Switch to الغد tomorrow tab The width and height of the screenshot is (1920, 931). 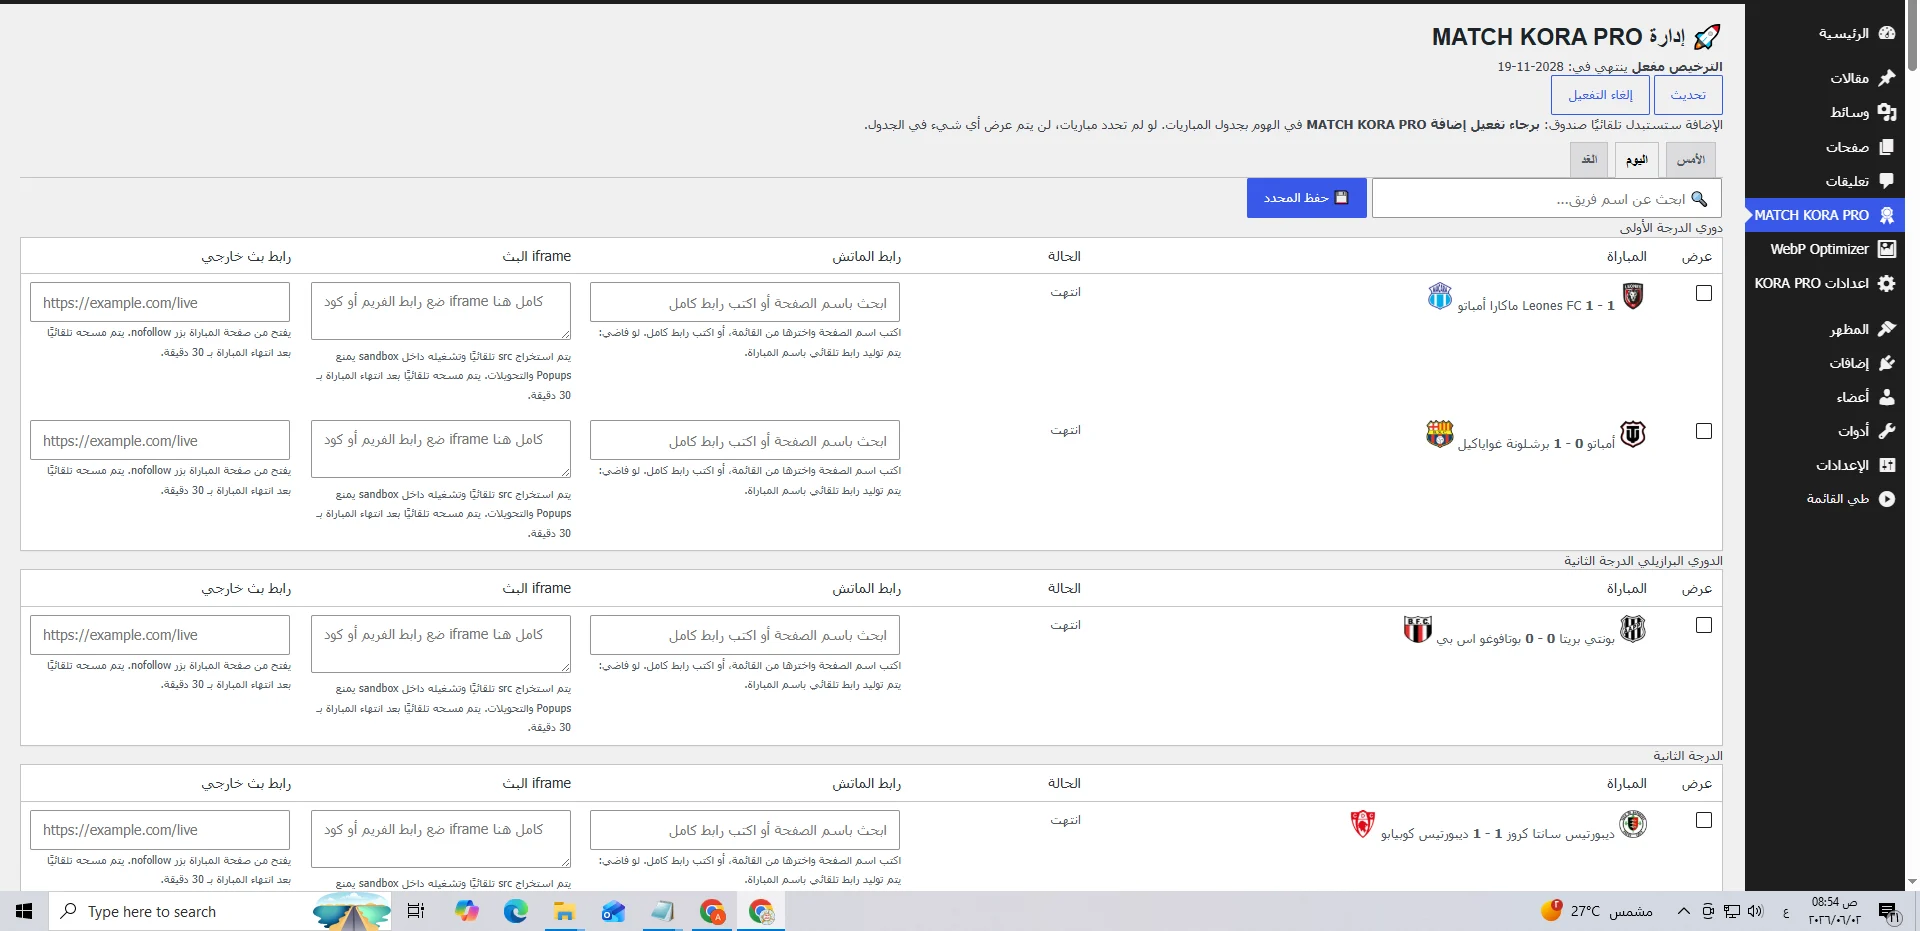pyautogui.click(x=1589, y=160)
